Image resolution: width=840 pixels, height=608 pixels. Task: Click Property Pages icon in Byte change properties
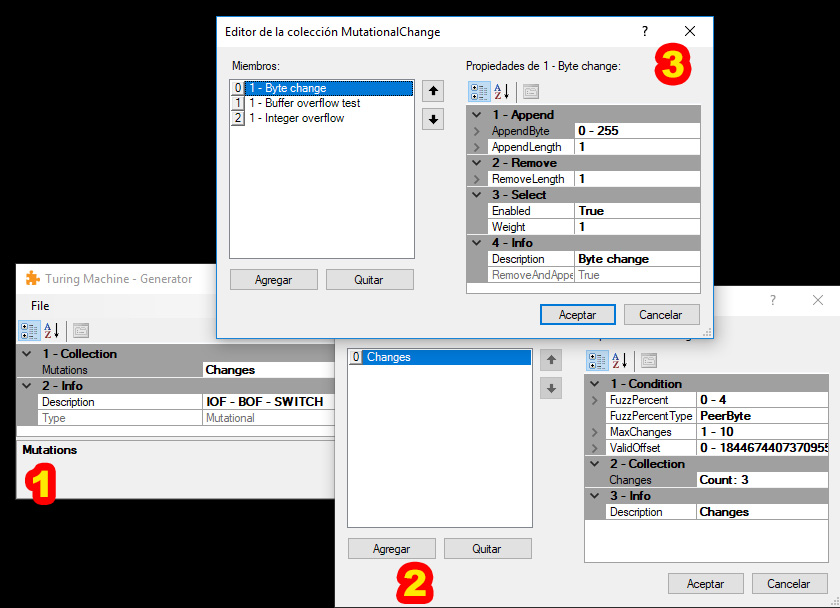531,92
